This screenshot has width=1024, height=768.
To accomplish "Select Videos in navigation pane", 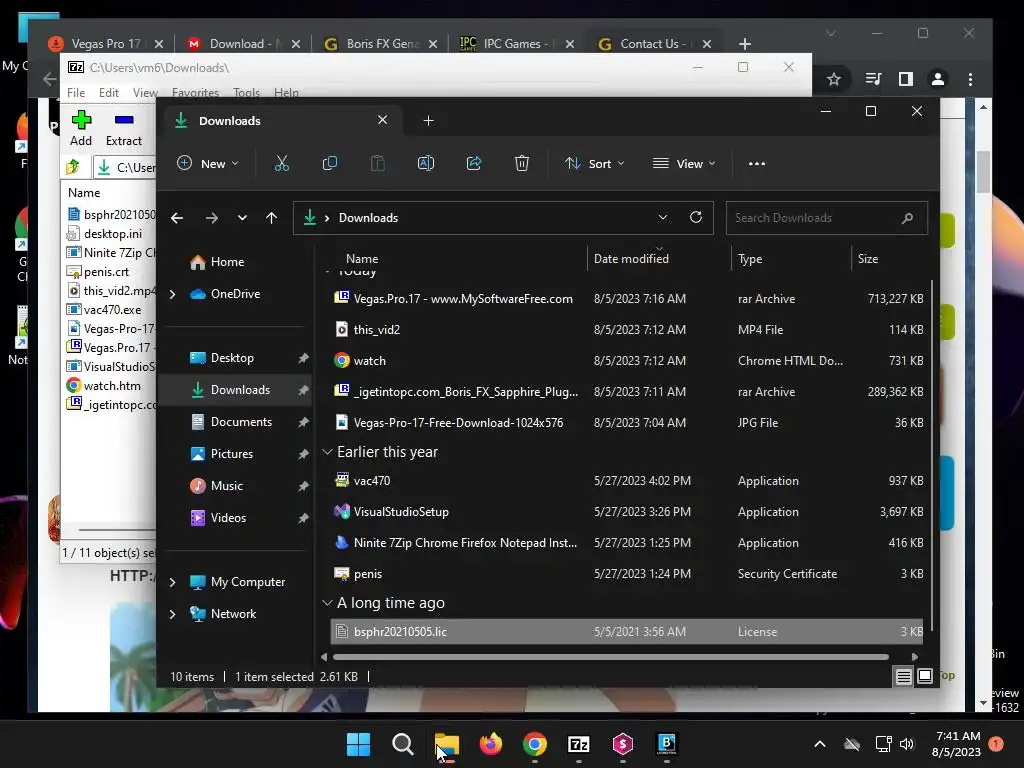I will pyautogui.click(x=235, y=518).
